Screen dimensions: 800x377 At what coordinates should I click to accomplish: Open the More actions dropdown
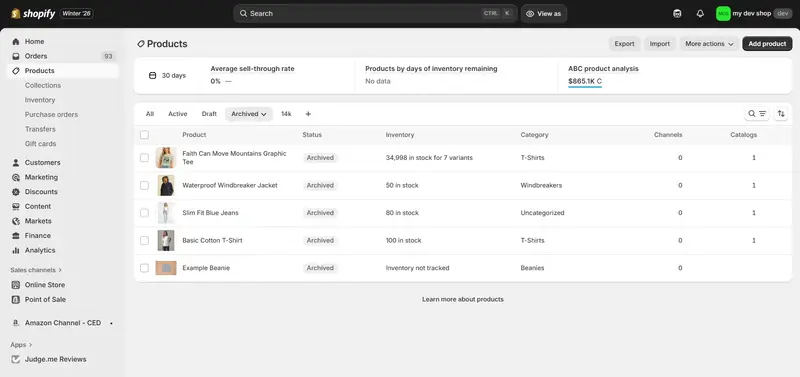709,44
